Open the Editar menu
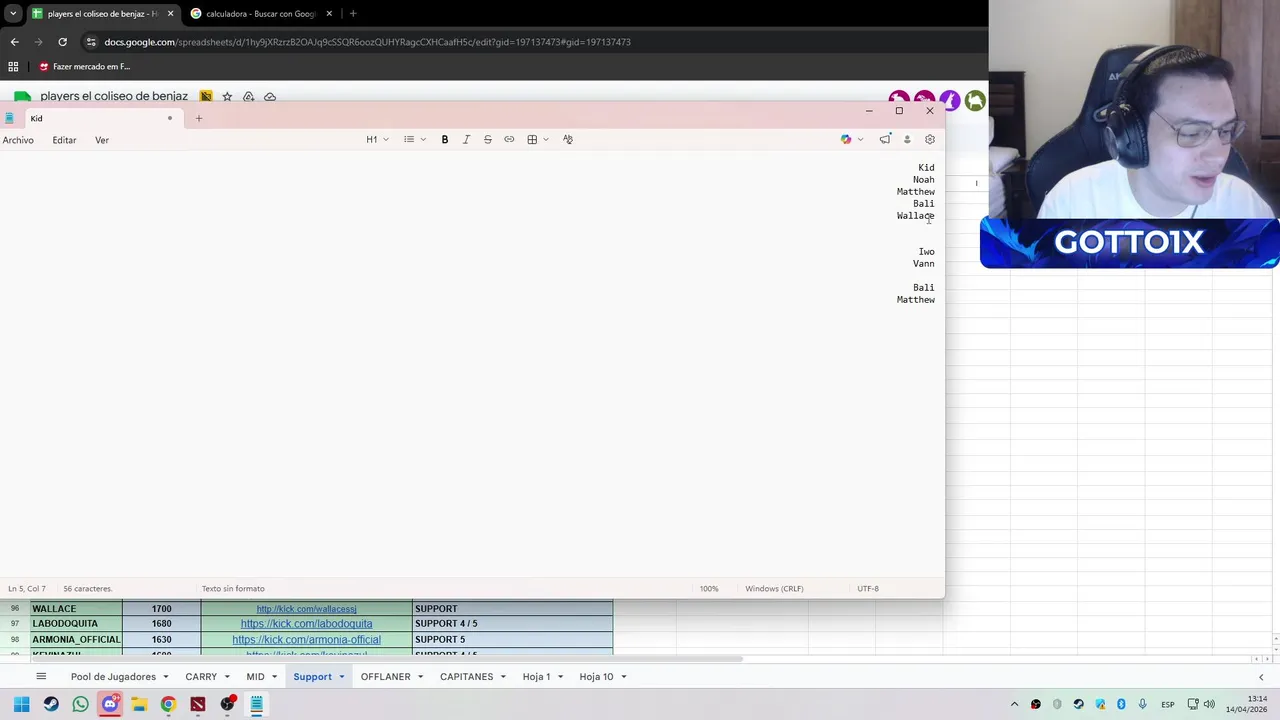This screenshot has width=1280, height=720. [64, 140]
